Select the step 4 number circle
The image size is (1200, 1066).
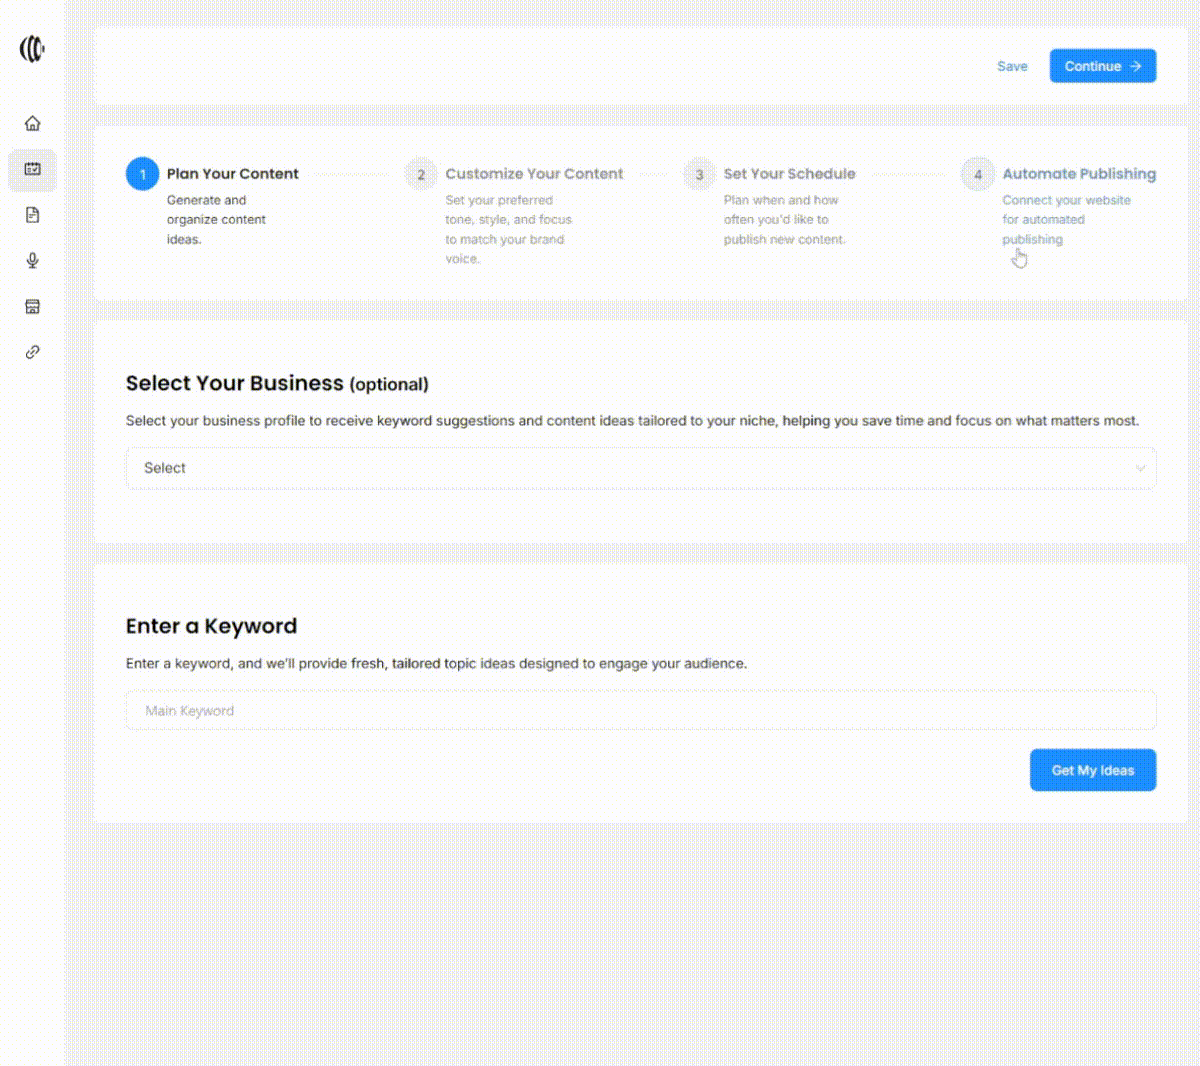(978, 174)
